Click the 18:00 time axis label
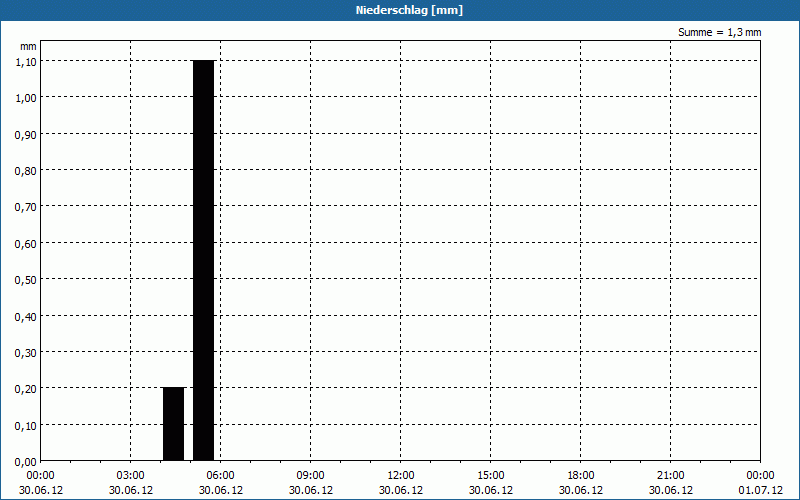This screenshot has width=800, height=500. click(x=581, y=476)
